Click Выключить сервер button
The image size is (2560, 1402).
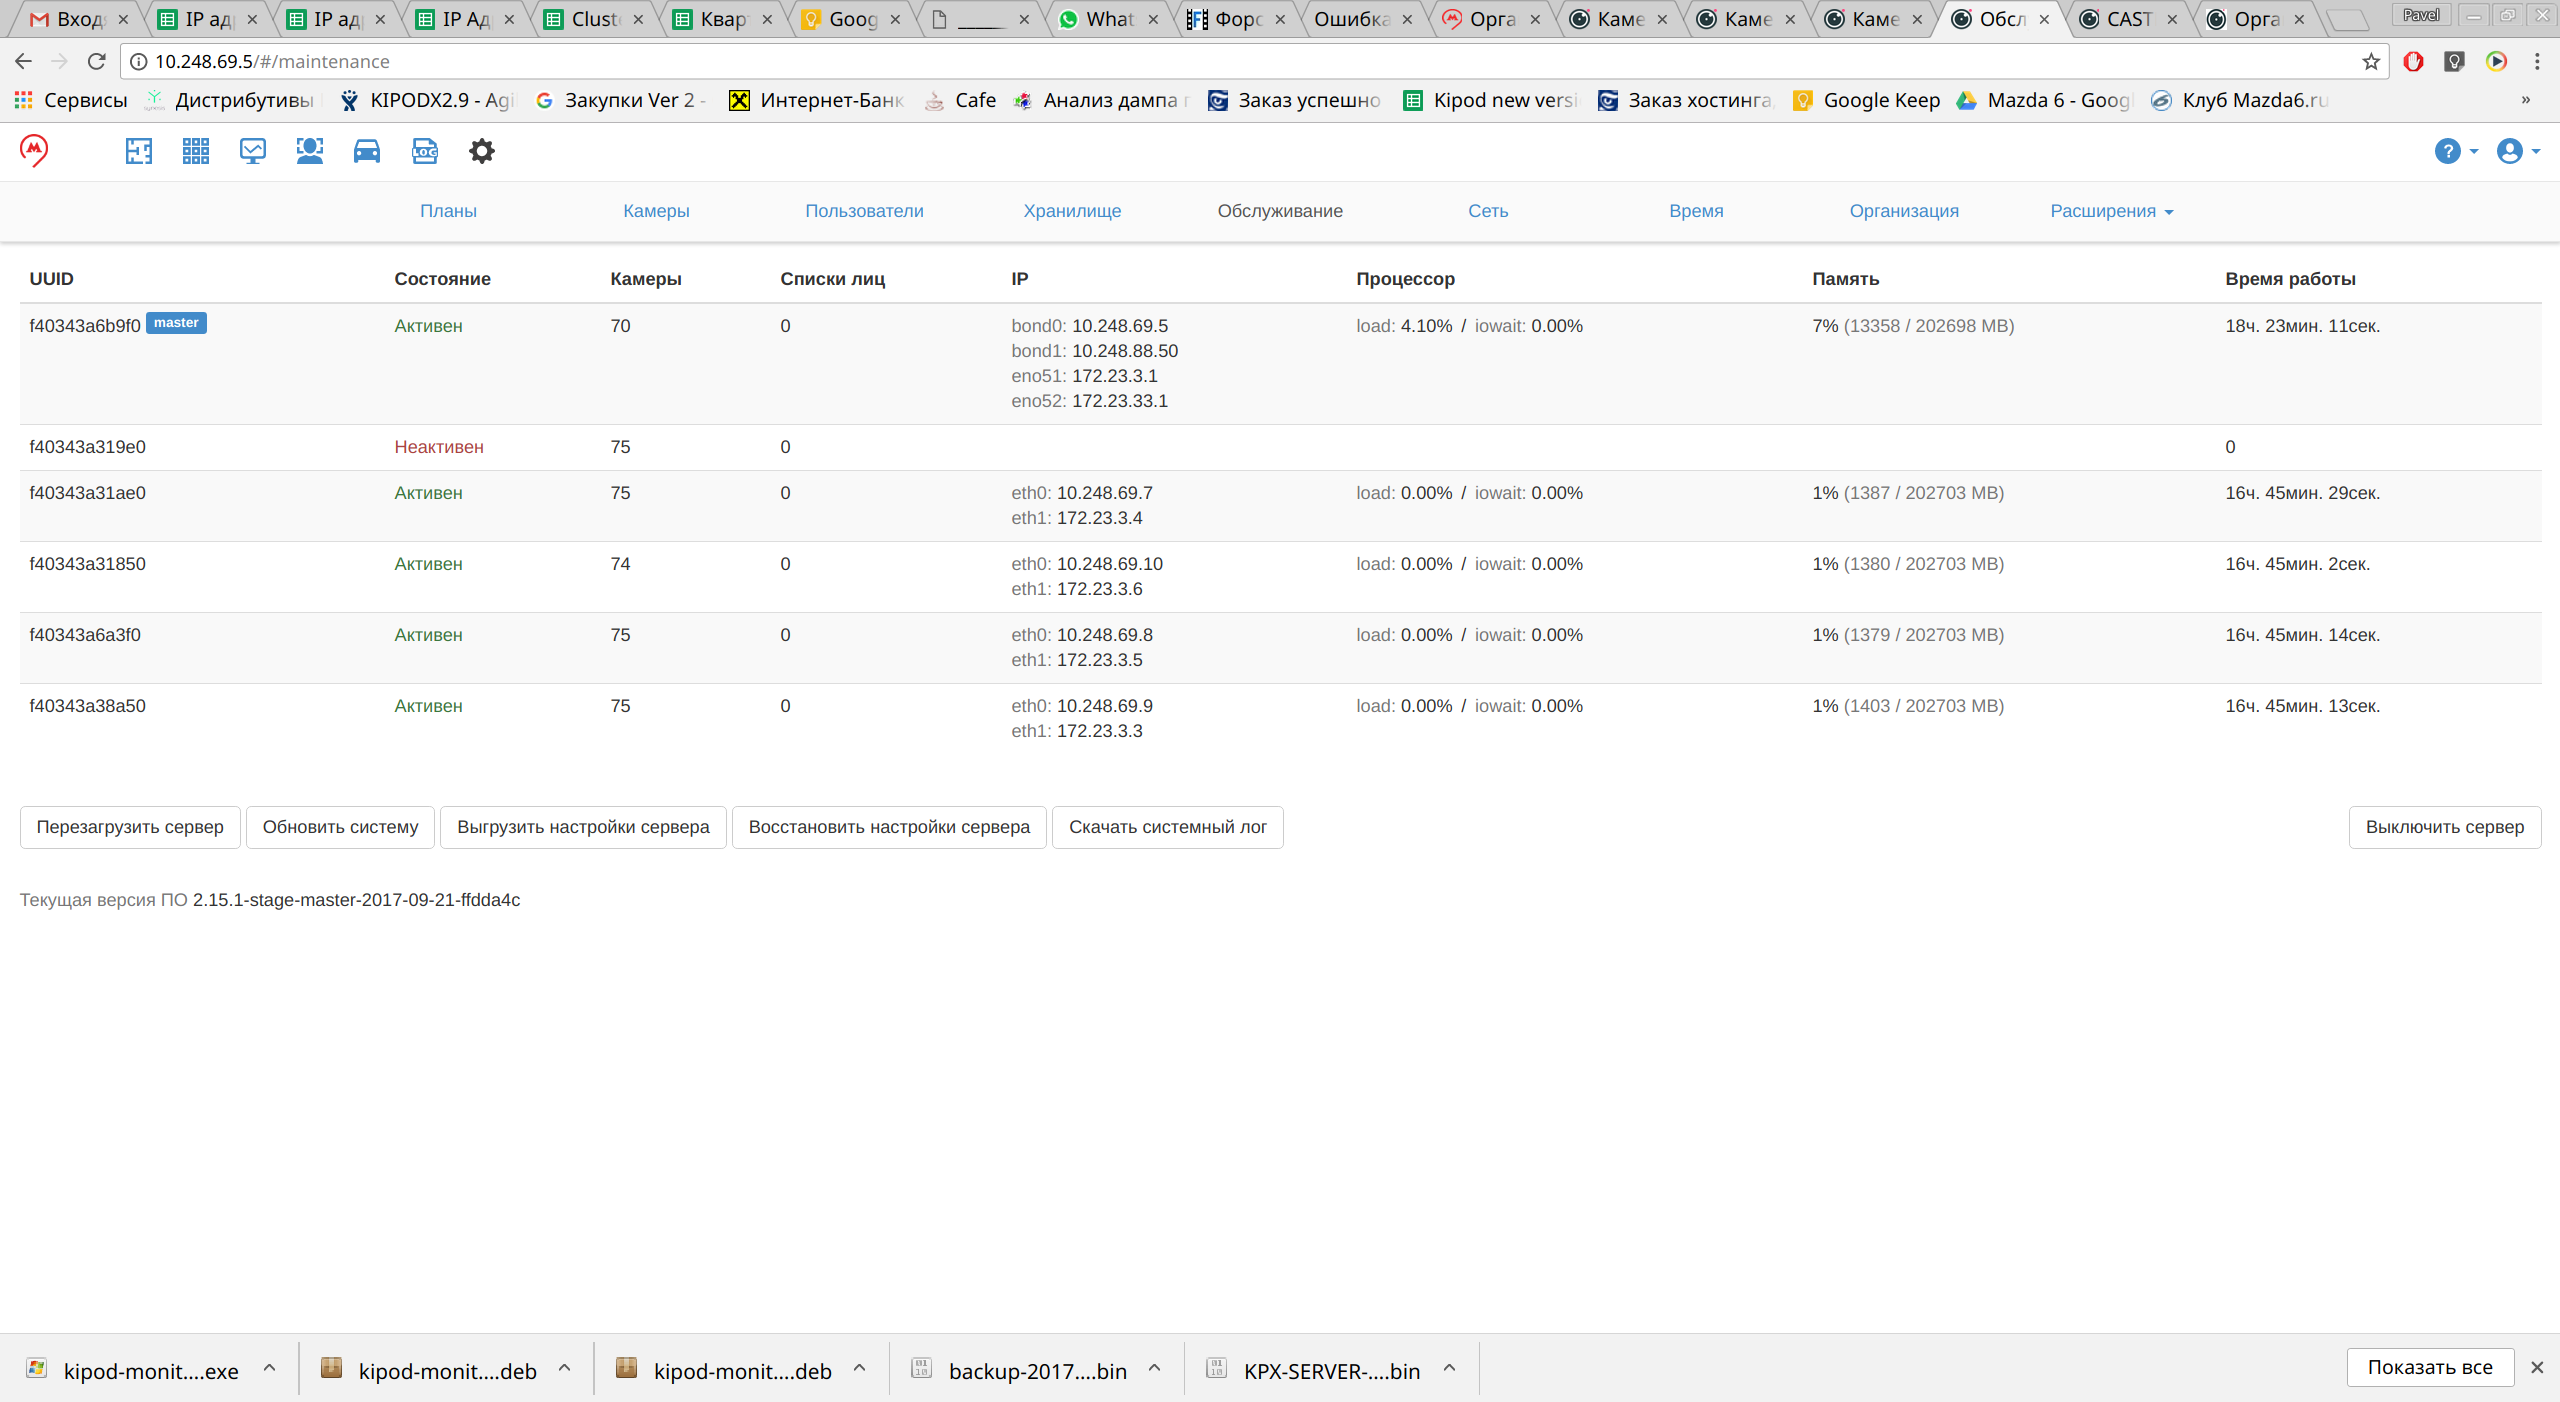pyautogui.click(x=2445, y=827)
